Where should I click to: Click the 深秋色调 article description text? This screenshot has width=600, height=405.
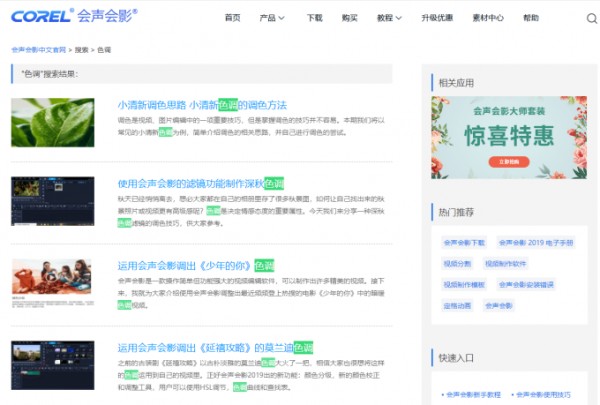(x=251, y=211)
